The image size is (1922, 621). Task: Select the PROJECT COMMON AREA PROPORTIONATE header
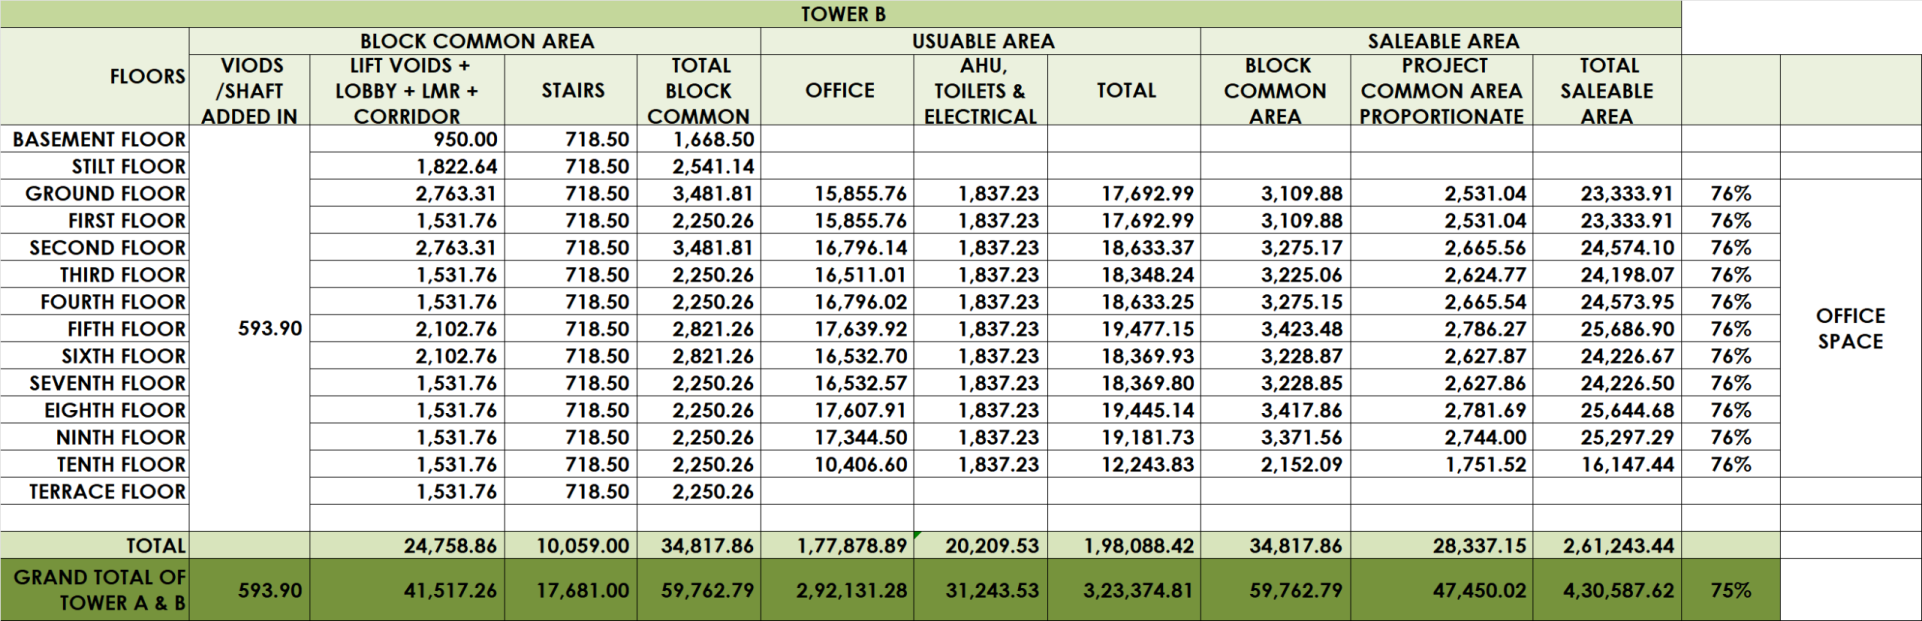coord(1441,91)
